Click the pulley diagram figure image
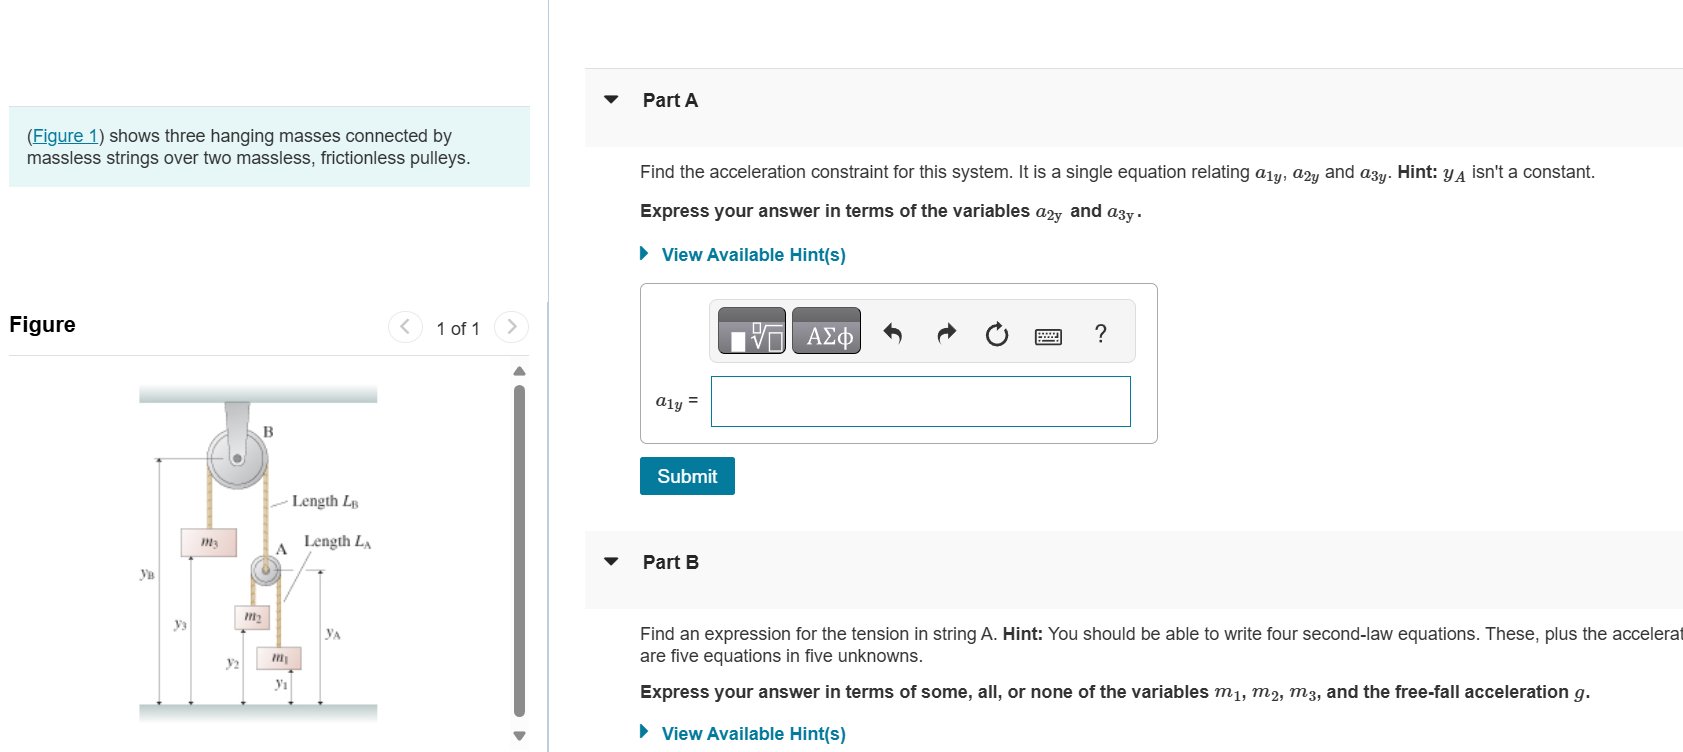Viewport: 1683px width, 752px height. [x=258, y=553]
